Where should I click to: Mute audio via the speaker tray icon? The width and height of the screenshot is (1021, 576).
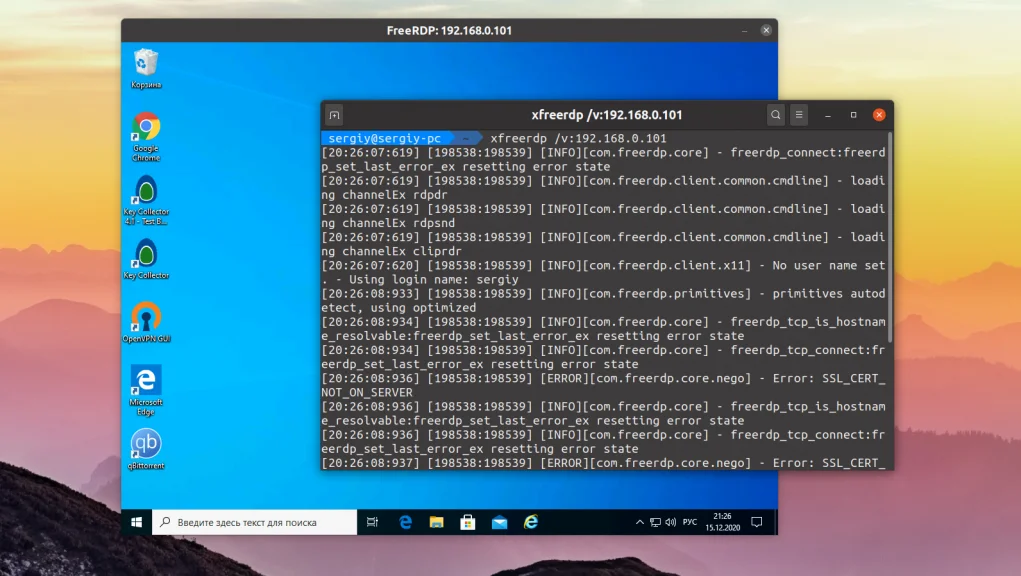pyautogui.click(x=670, y=521)
